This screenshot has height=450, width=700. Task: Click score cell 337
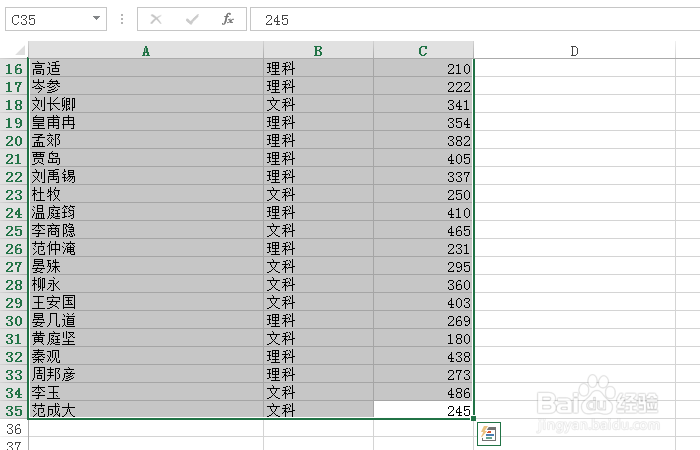[423, 176]
